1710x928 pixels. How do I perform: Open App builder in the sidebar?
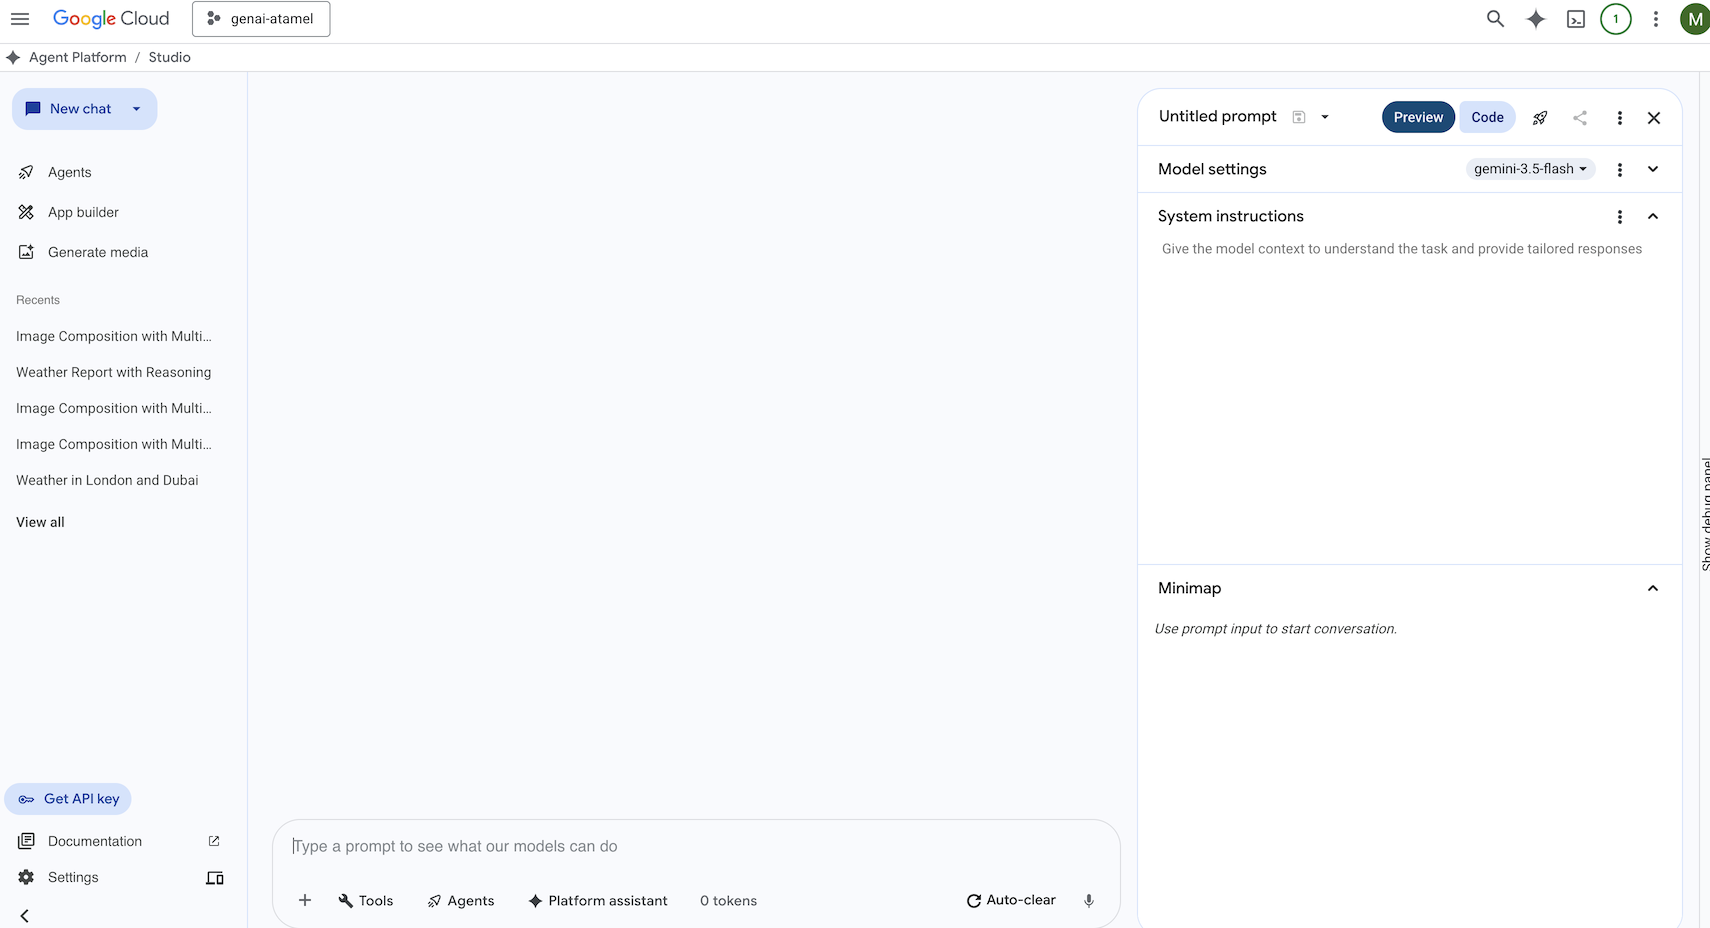click(83, 212)
